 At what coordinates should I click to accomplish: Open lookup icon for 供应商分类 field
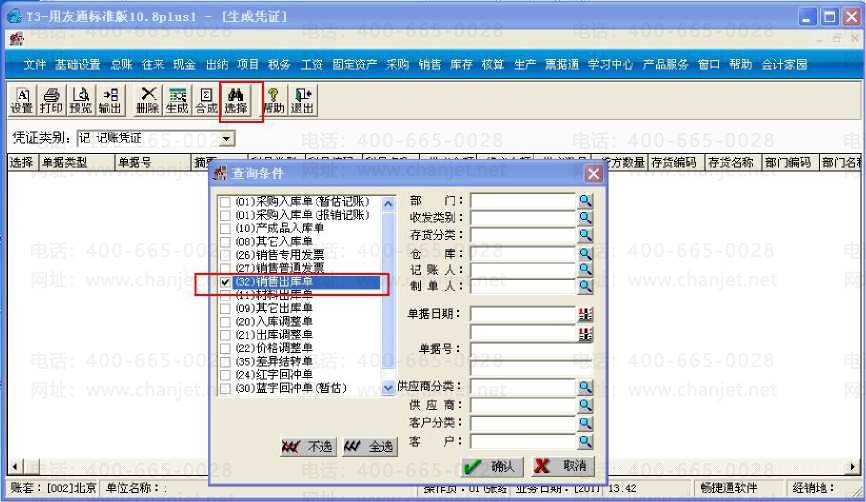pyautogui.click(x=585, y=387)
